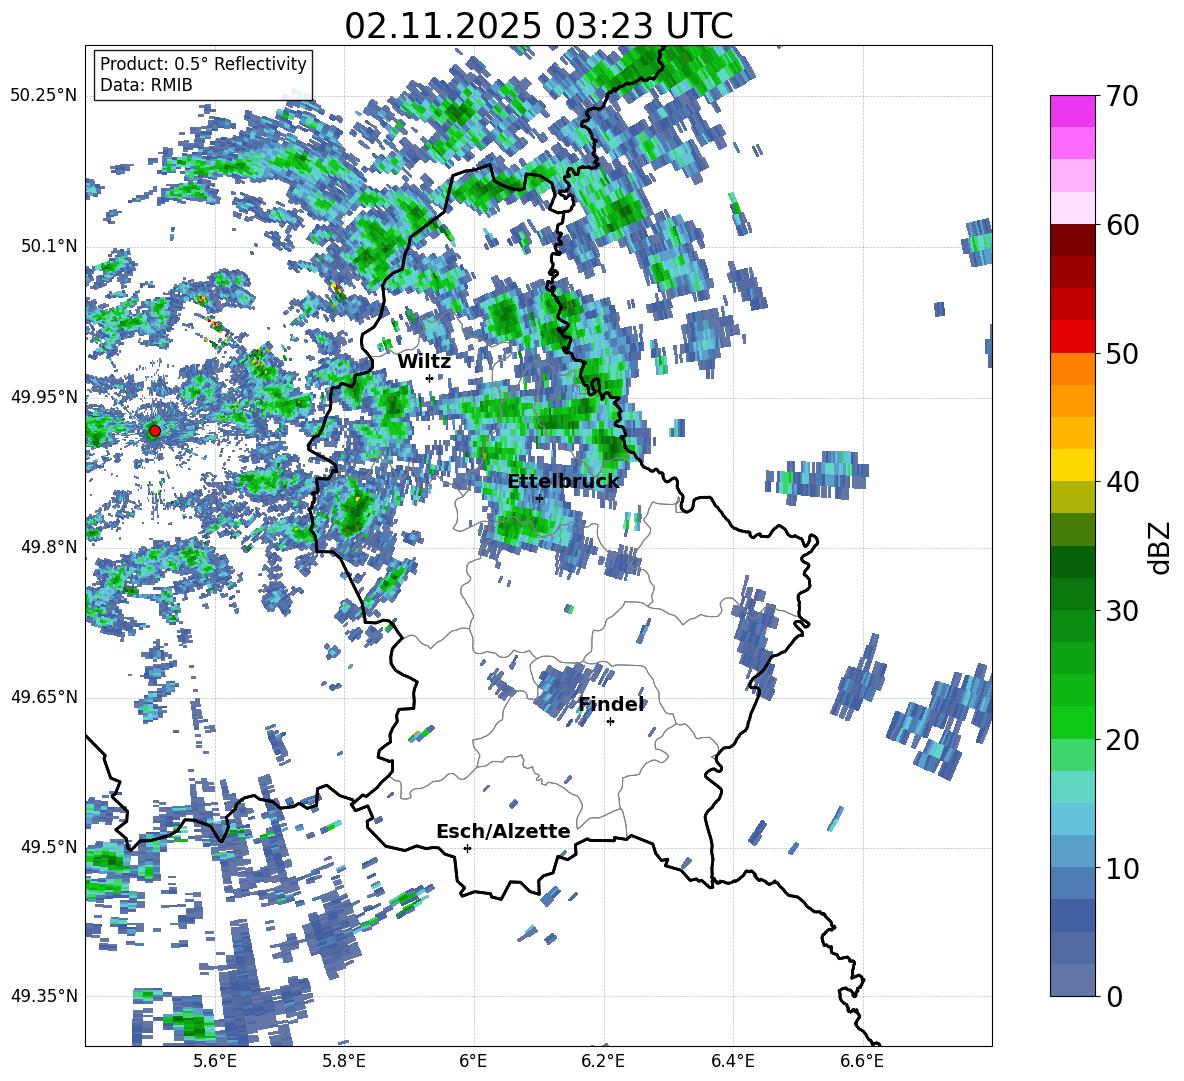Click the yellow colorbar segment above 40
Screen dimensions: 1184x1081
click(x=1073, y=466)
